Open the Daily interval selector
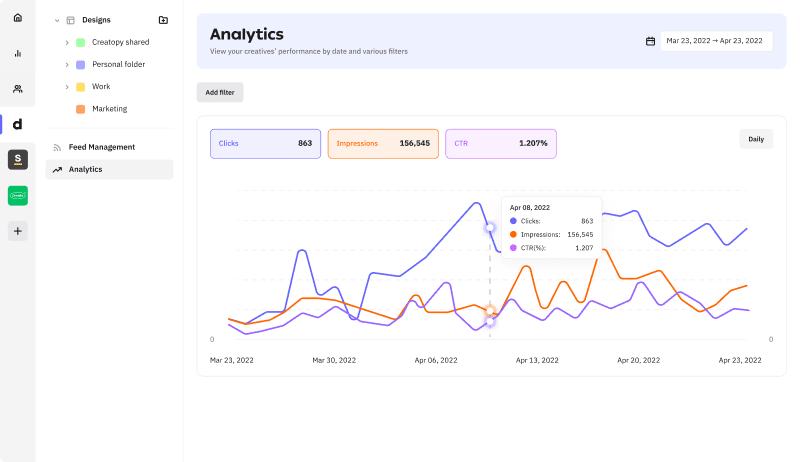 coord(755,139)
